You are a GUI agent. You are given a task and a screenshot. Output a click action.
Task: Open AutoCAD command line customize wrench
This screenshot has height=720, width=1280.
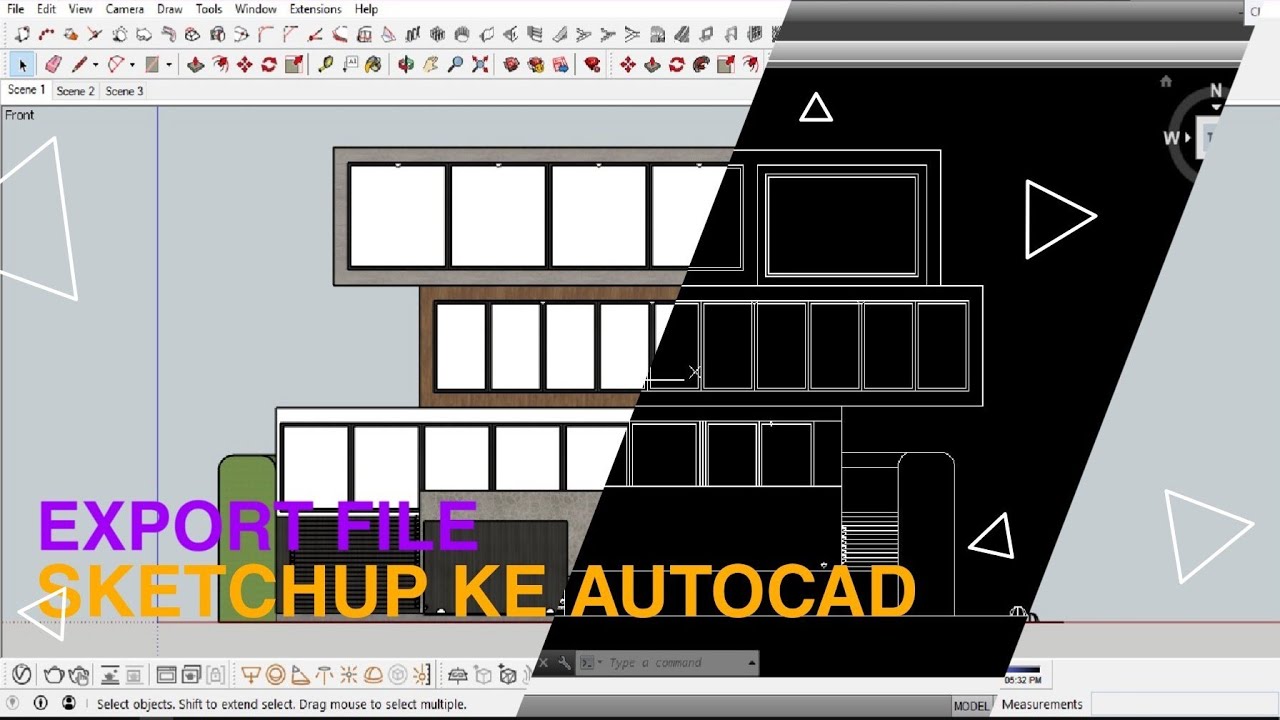(x=565, y=662)
